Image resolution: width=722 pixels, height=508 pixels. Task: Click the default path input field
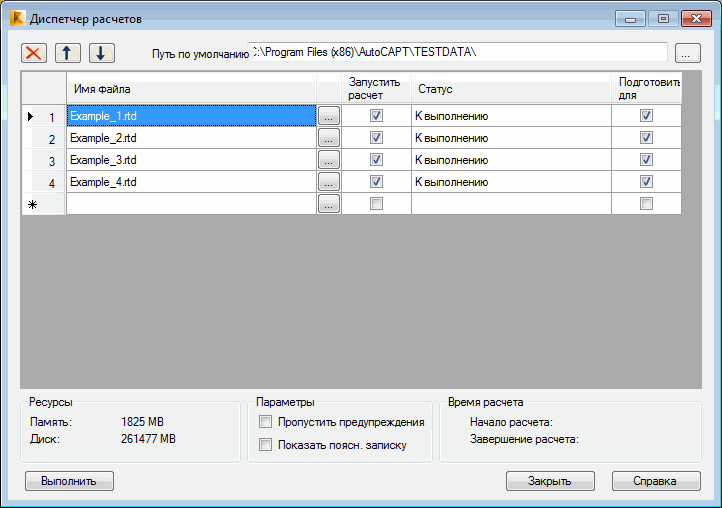click(x=457, y=52)
